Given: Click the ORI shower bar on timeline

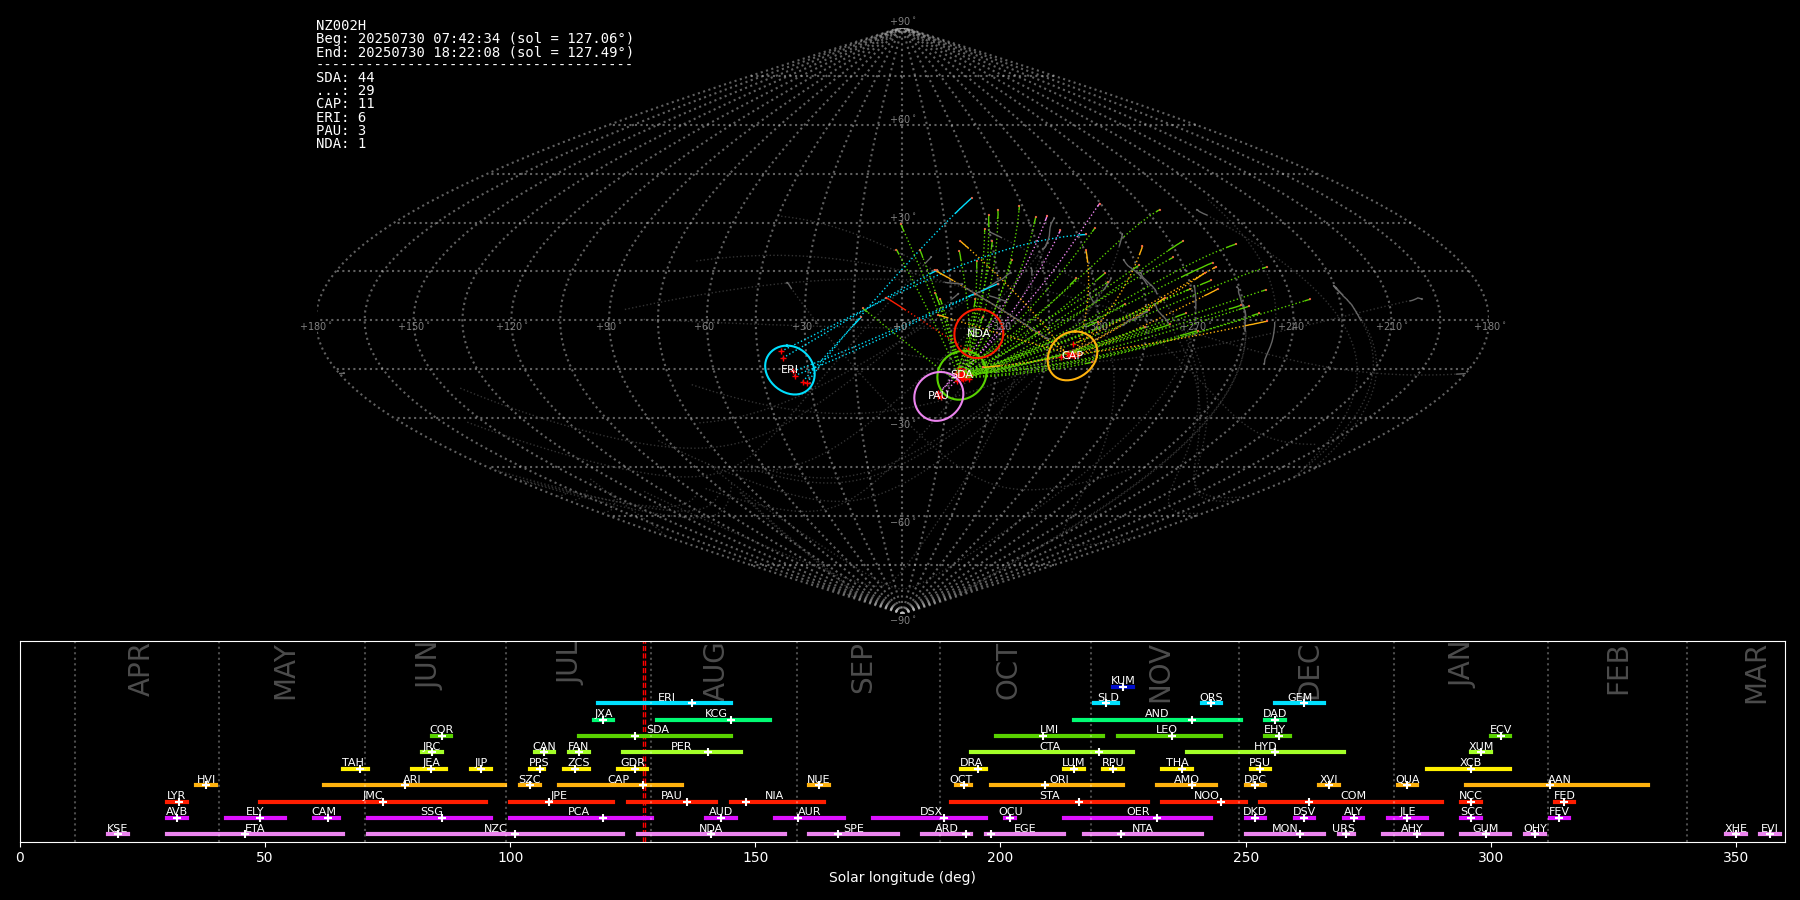Looking at the screenshot, I should pos(1057,785).
